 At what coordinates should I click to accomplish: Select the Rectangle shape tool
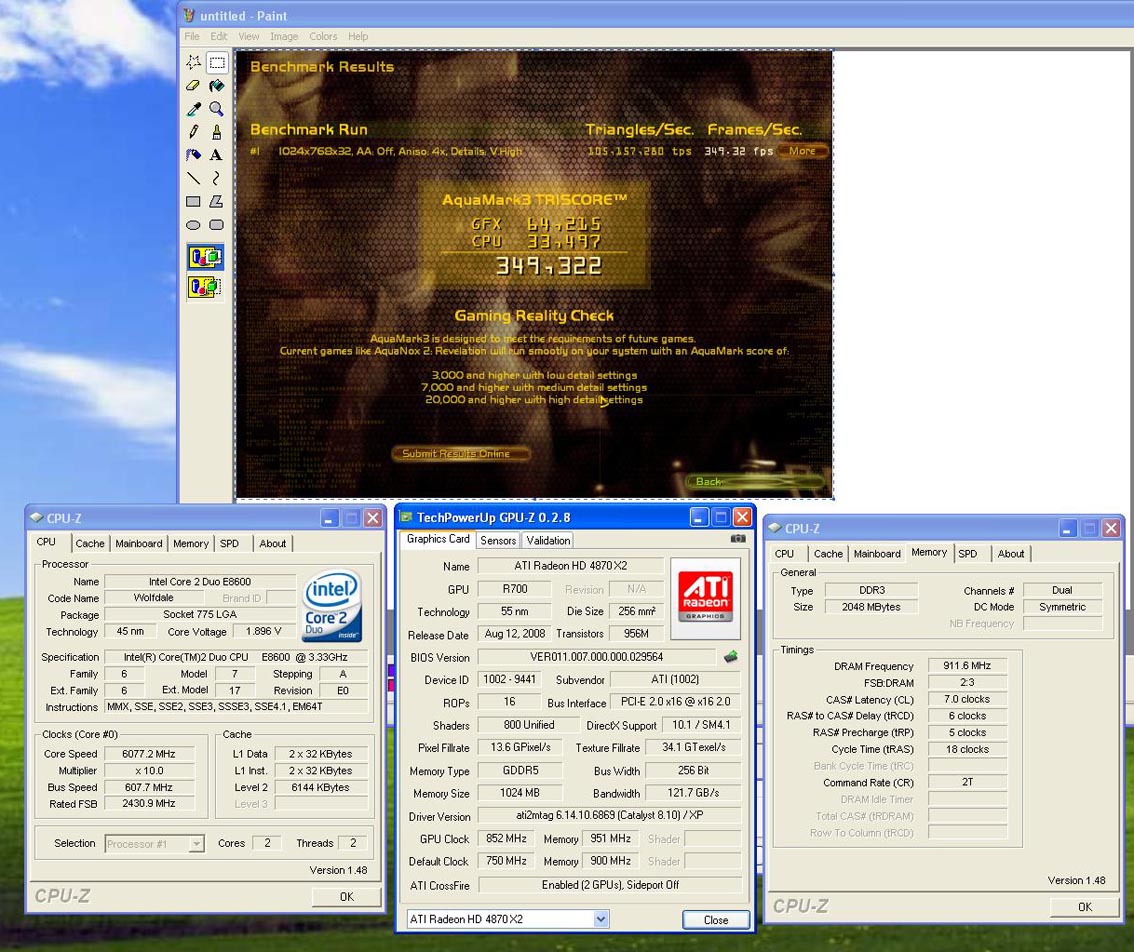click(x=193, y=202)
